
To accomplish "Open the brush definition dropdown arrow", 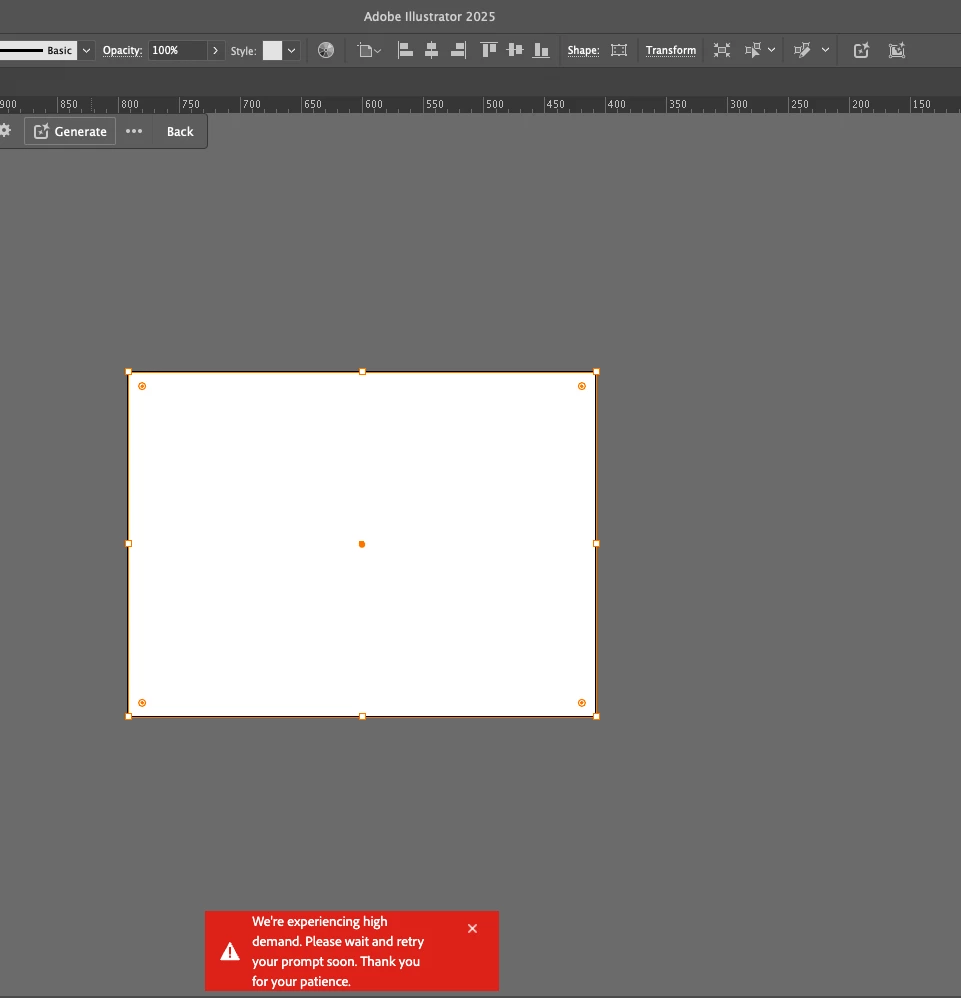I will (x=87, y=50).
